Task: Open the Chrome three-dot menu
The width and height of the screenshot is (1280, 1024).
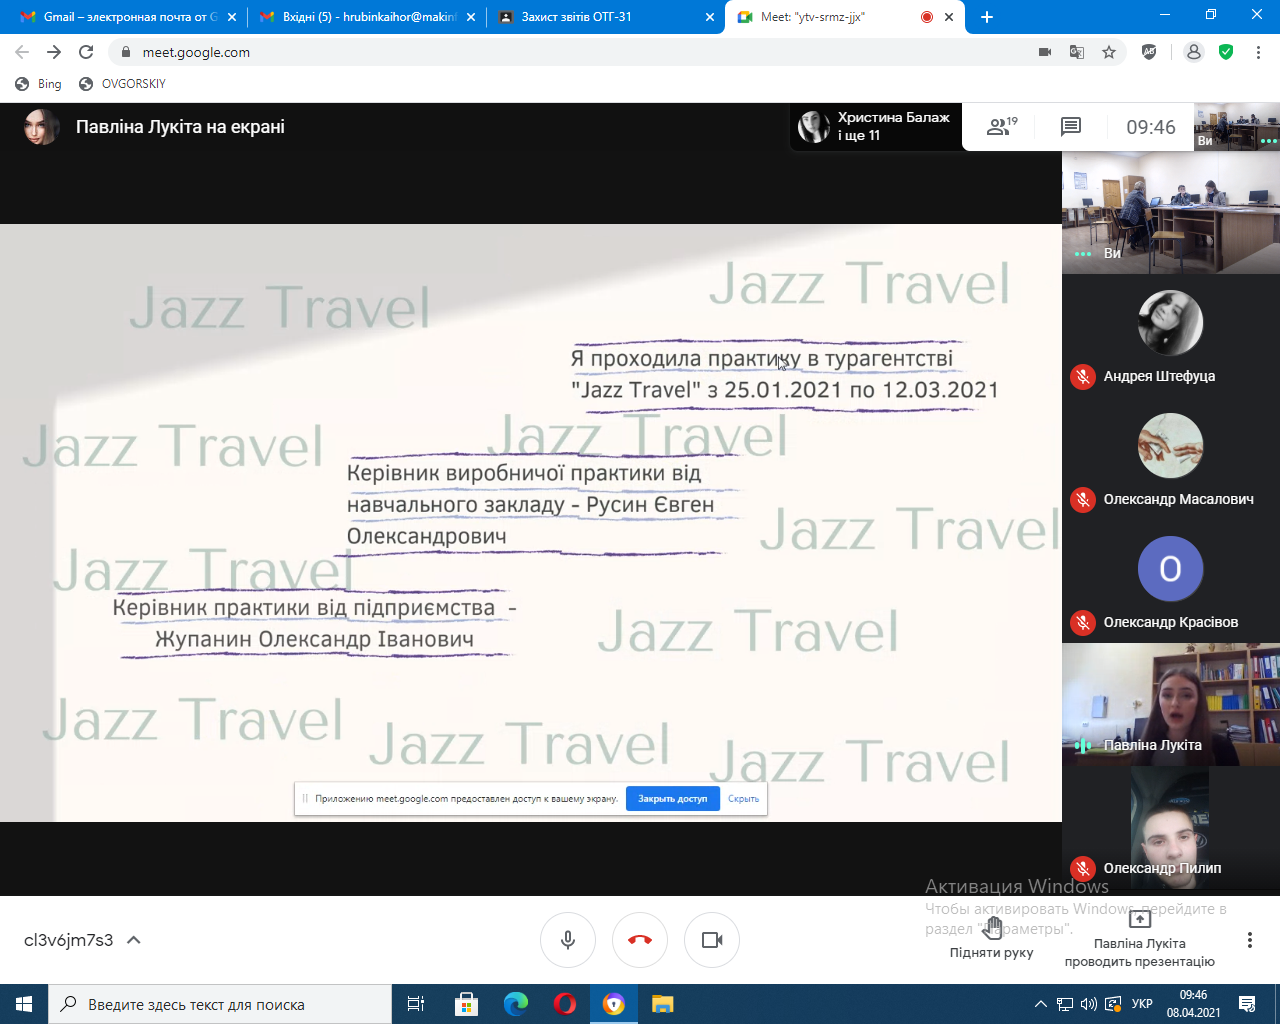Action: click(1258, 52)
